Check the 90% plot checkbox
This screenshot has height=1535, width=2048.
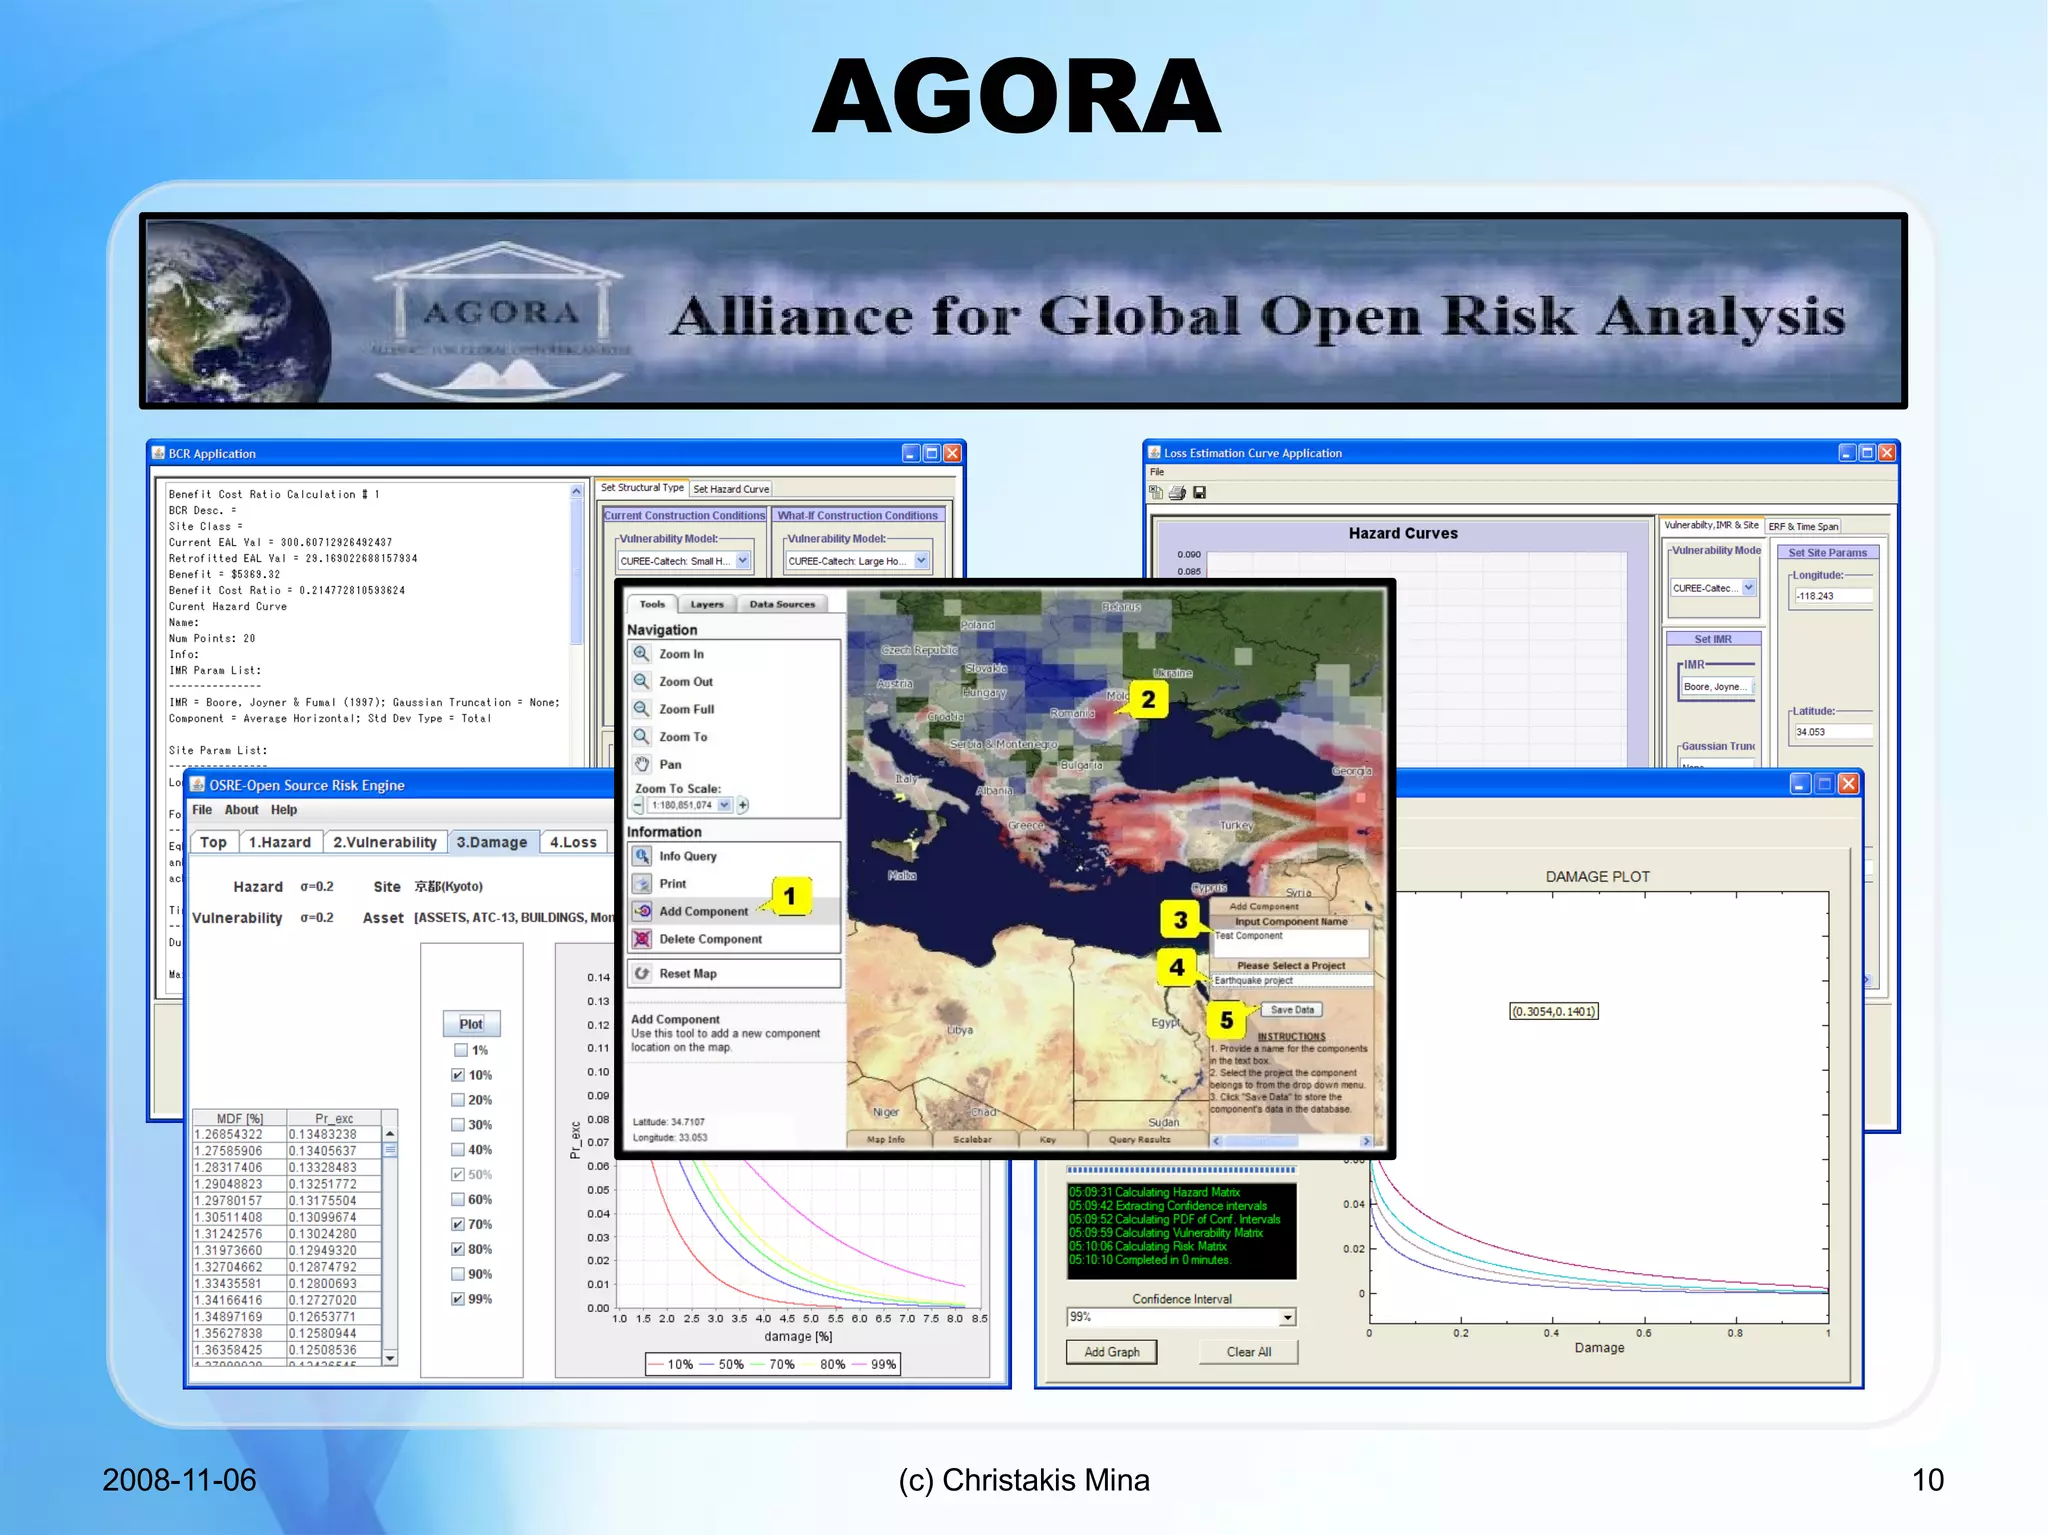[458, 1274]
